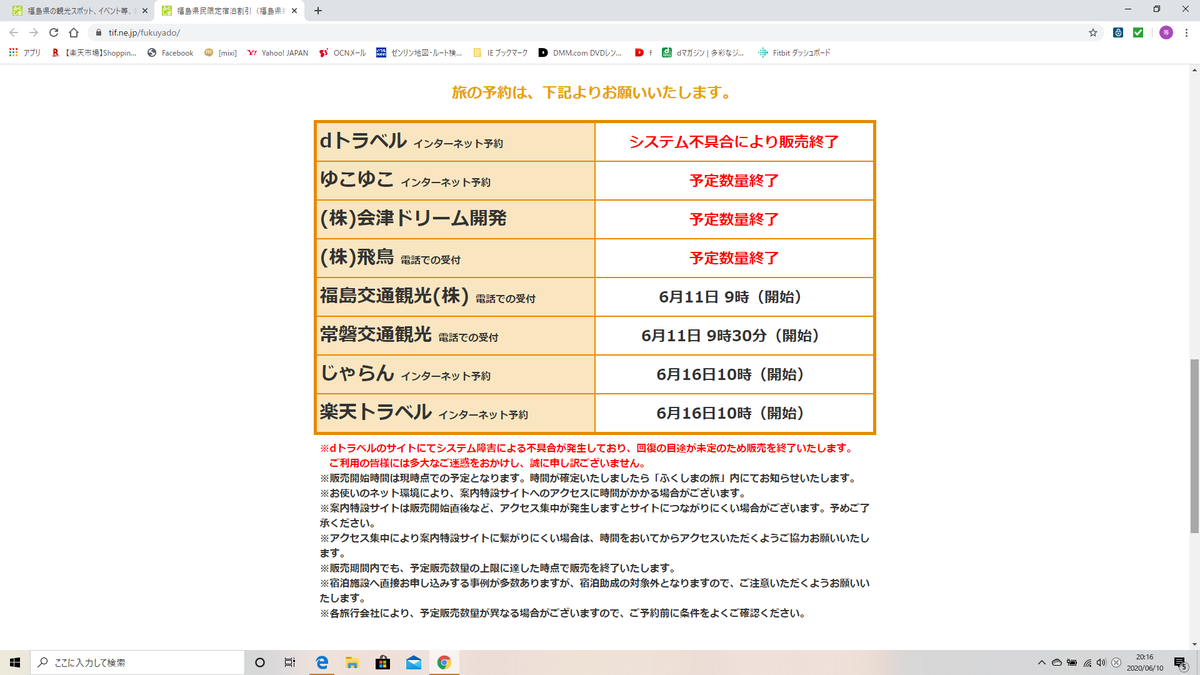Open Cortana from the taskbar

(259, 662)
